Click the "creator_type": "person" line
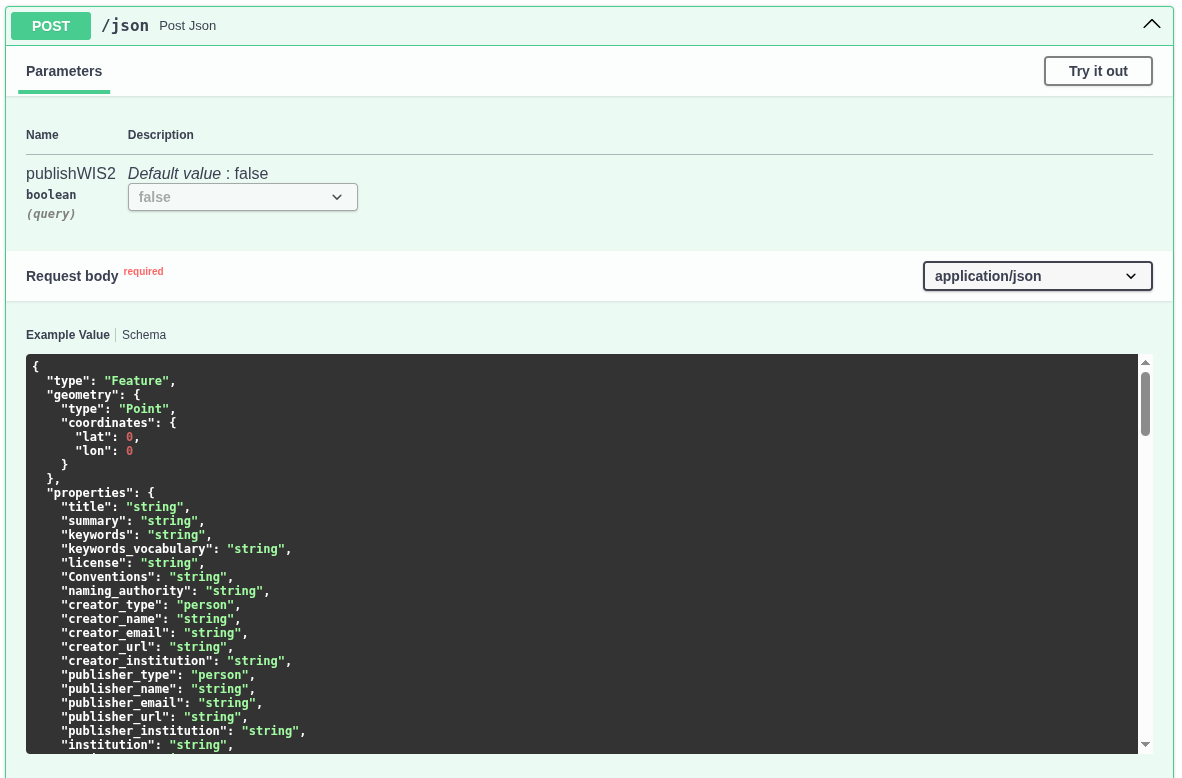The image size is (1182, 778). click(151, 605)
